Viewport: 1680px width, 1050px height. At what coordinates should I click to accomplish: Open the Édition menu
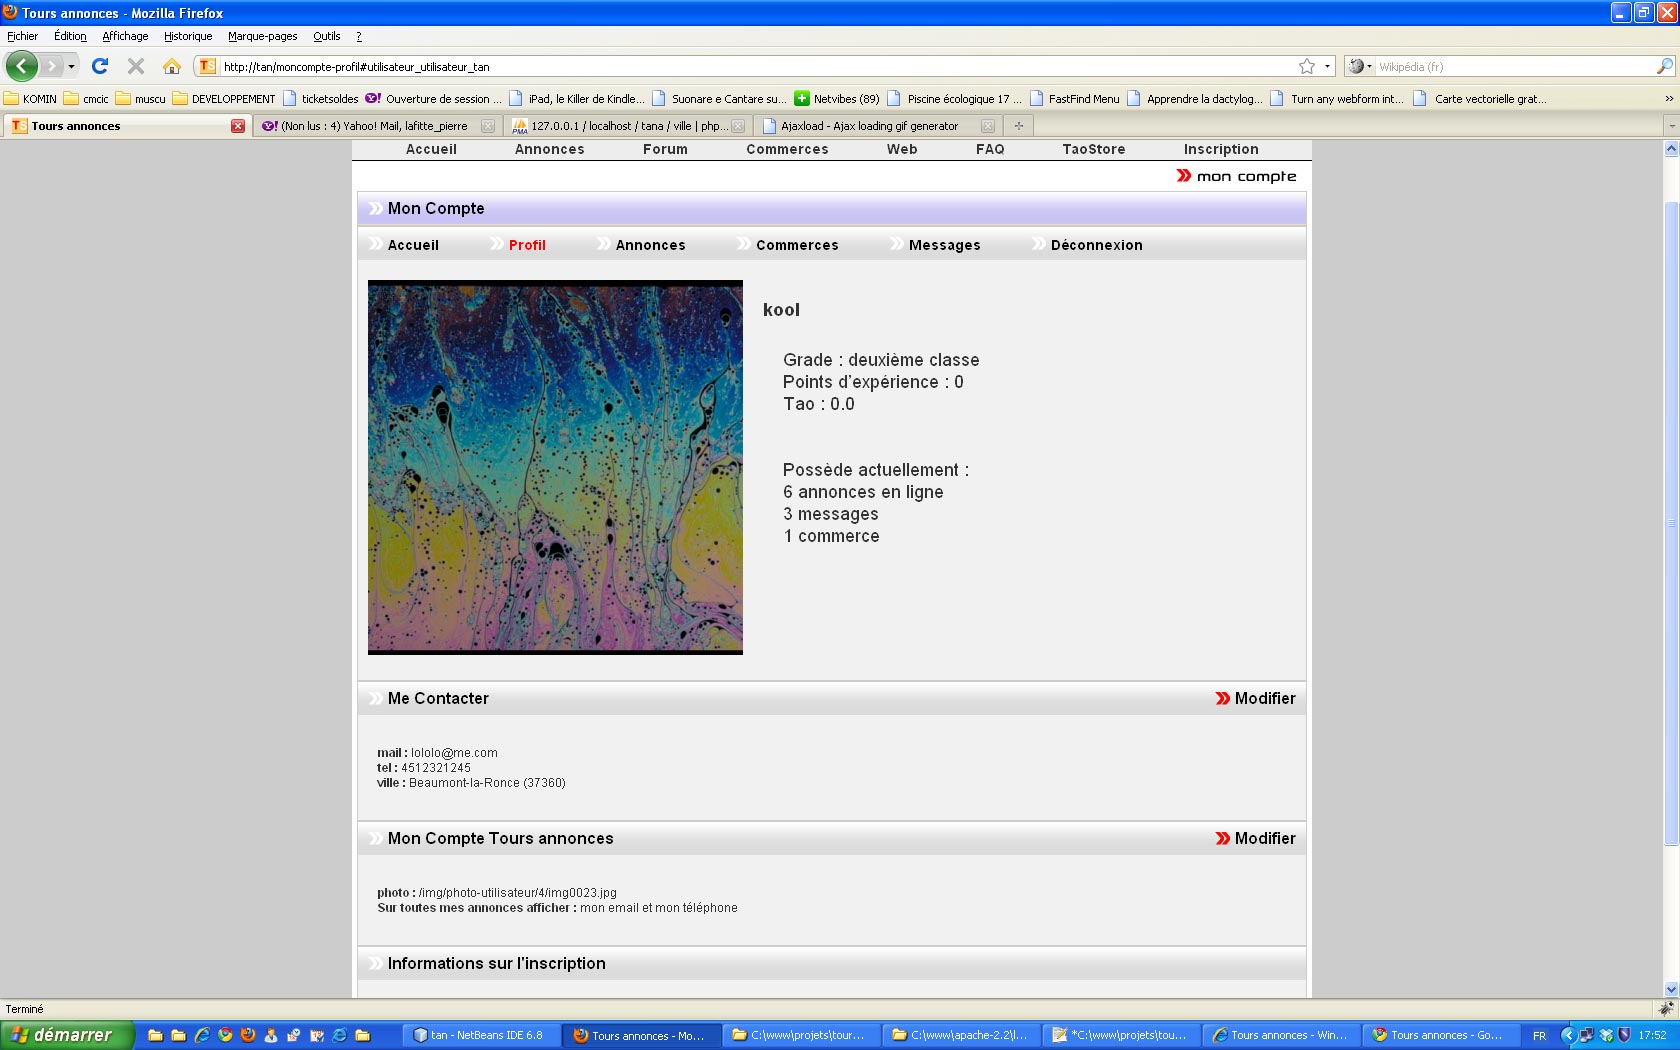click(x=70, y=36)
